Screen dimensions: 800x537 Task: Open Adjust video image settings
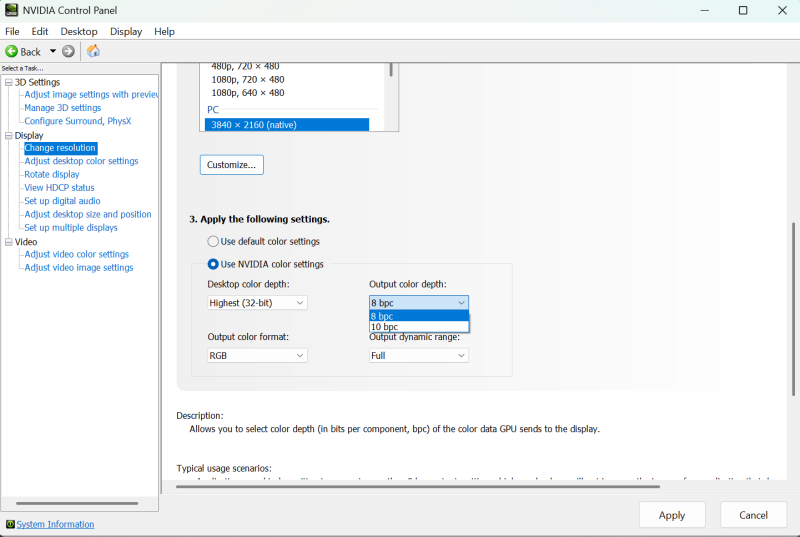(x=79, y=268)
